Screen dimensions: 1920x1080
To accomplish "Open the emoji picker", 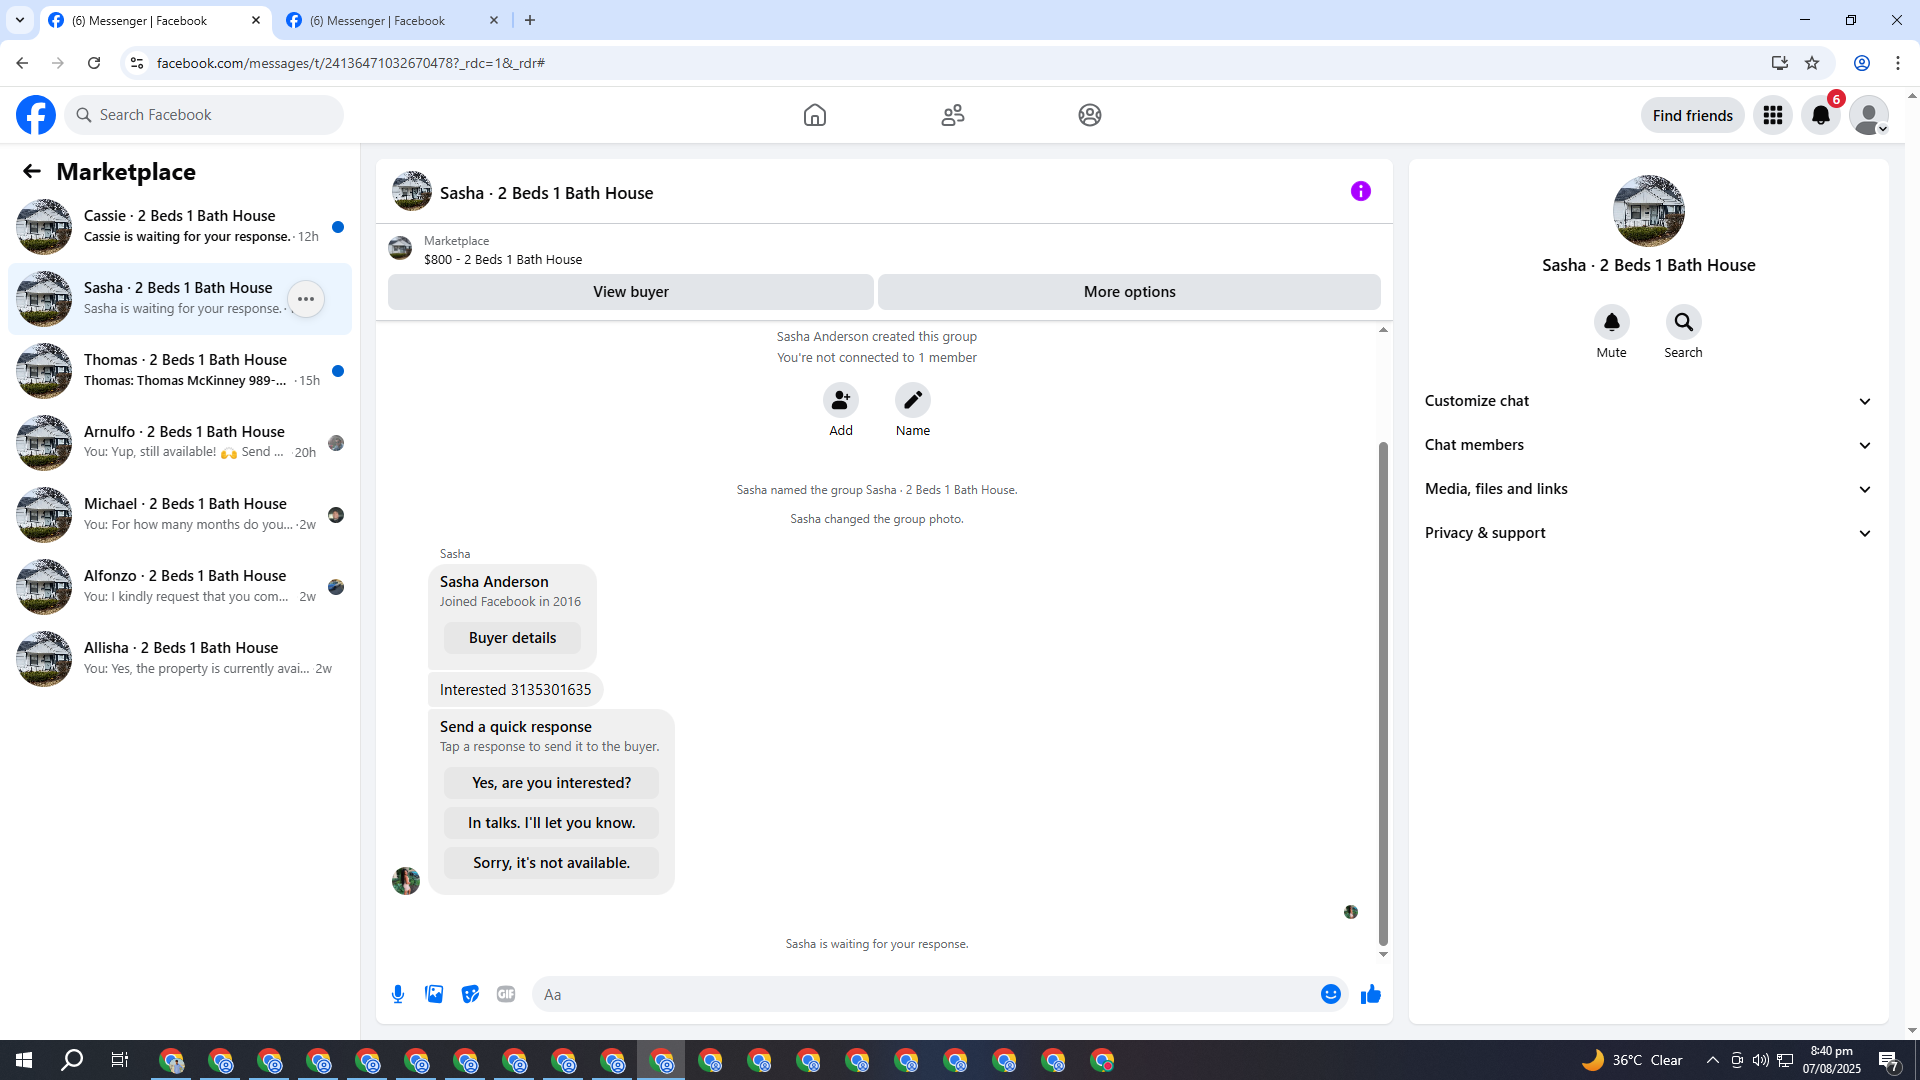I will [x=1331, y=994].
